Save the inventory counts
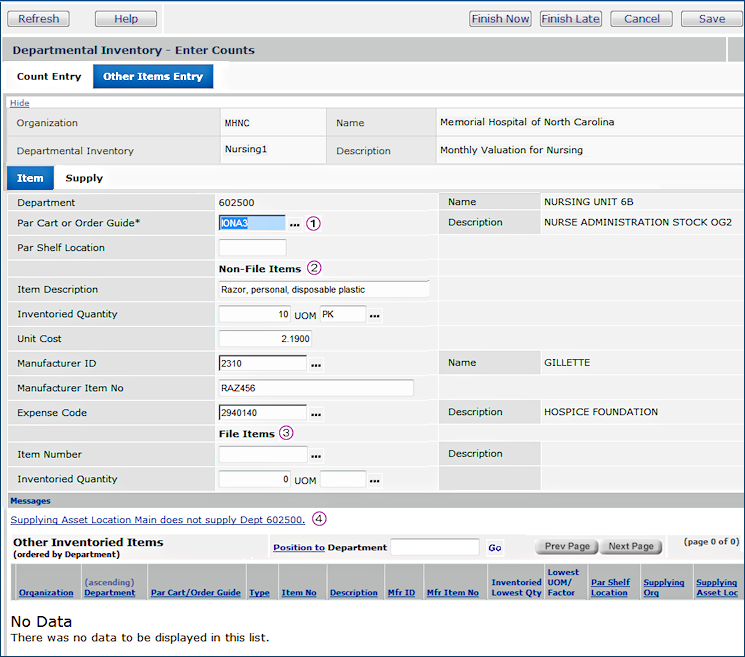This screenshot has height=657, width=745. tap(712, 19)
